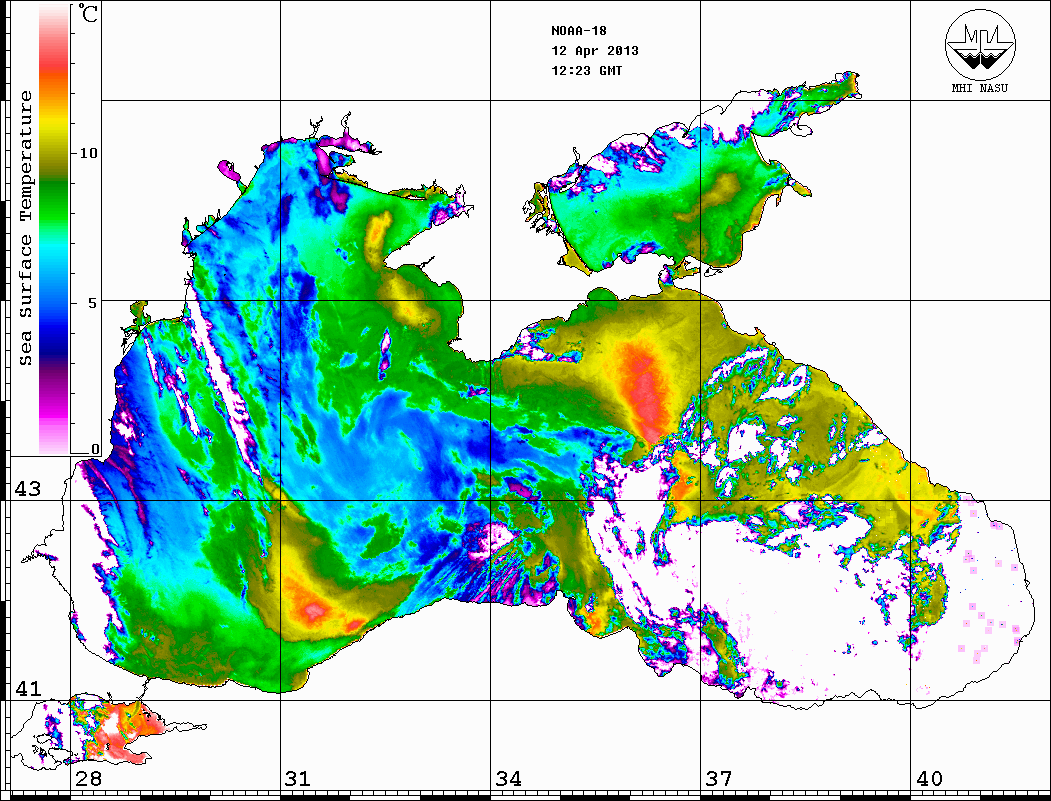Screen dimensions: 1051x801
Task: Click the '12:23 GMT' time text
Action: (587, 70)
